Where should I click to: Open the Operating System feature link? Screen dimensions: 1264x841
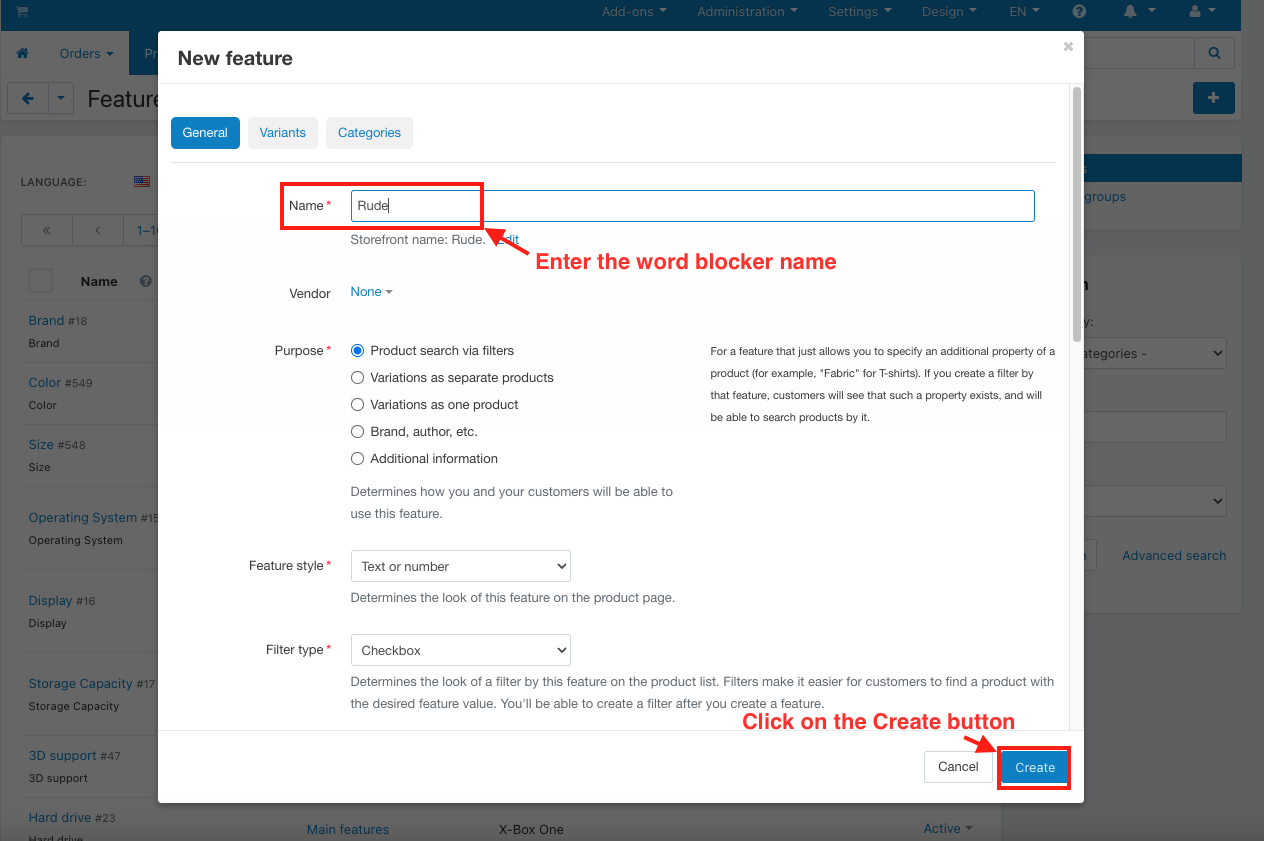pyautogui.click(x=83, y=518)
